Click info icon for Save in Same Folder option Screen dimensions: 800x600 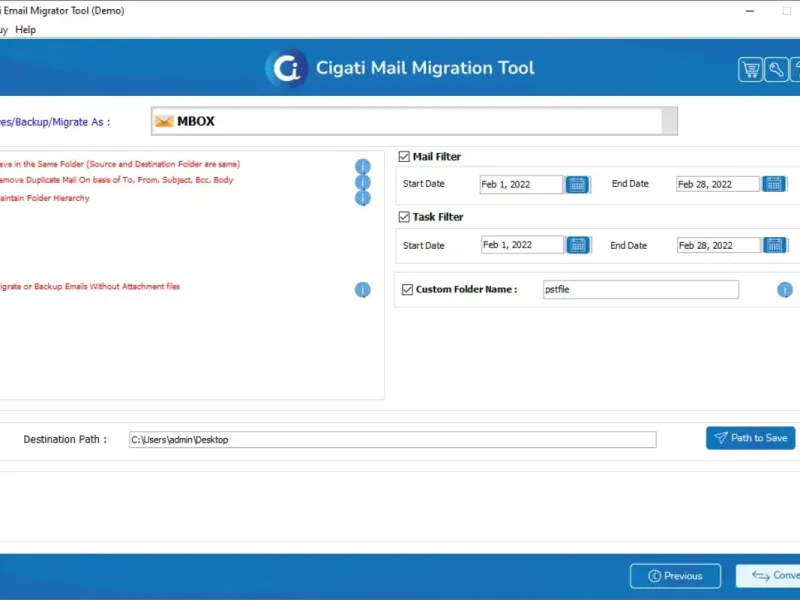click(363, 166)
